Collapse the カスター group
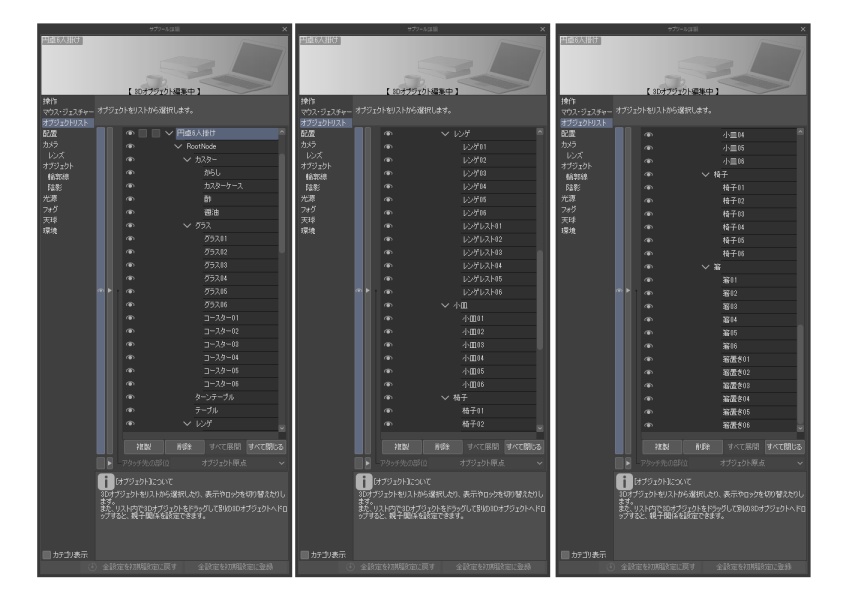 click(x=187, y=160)
